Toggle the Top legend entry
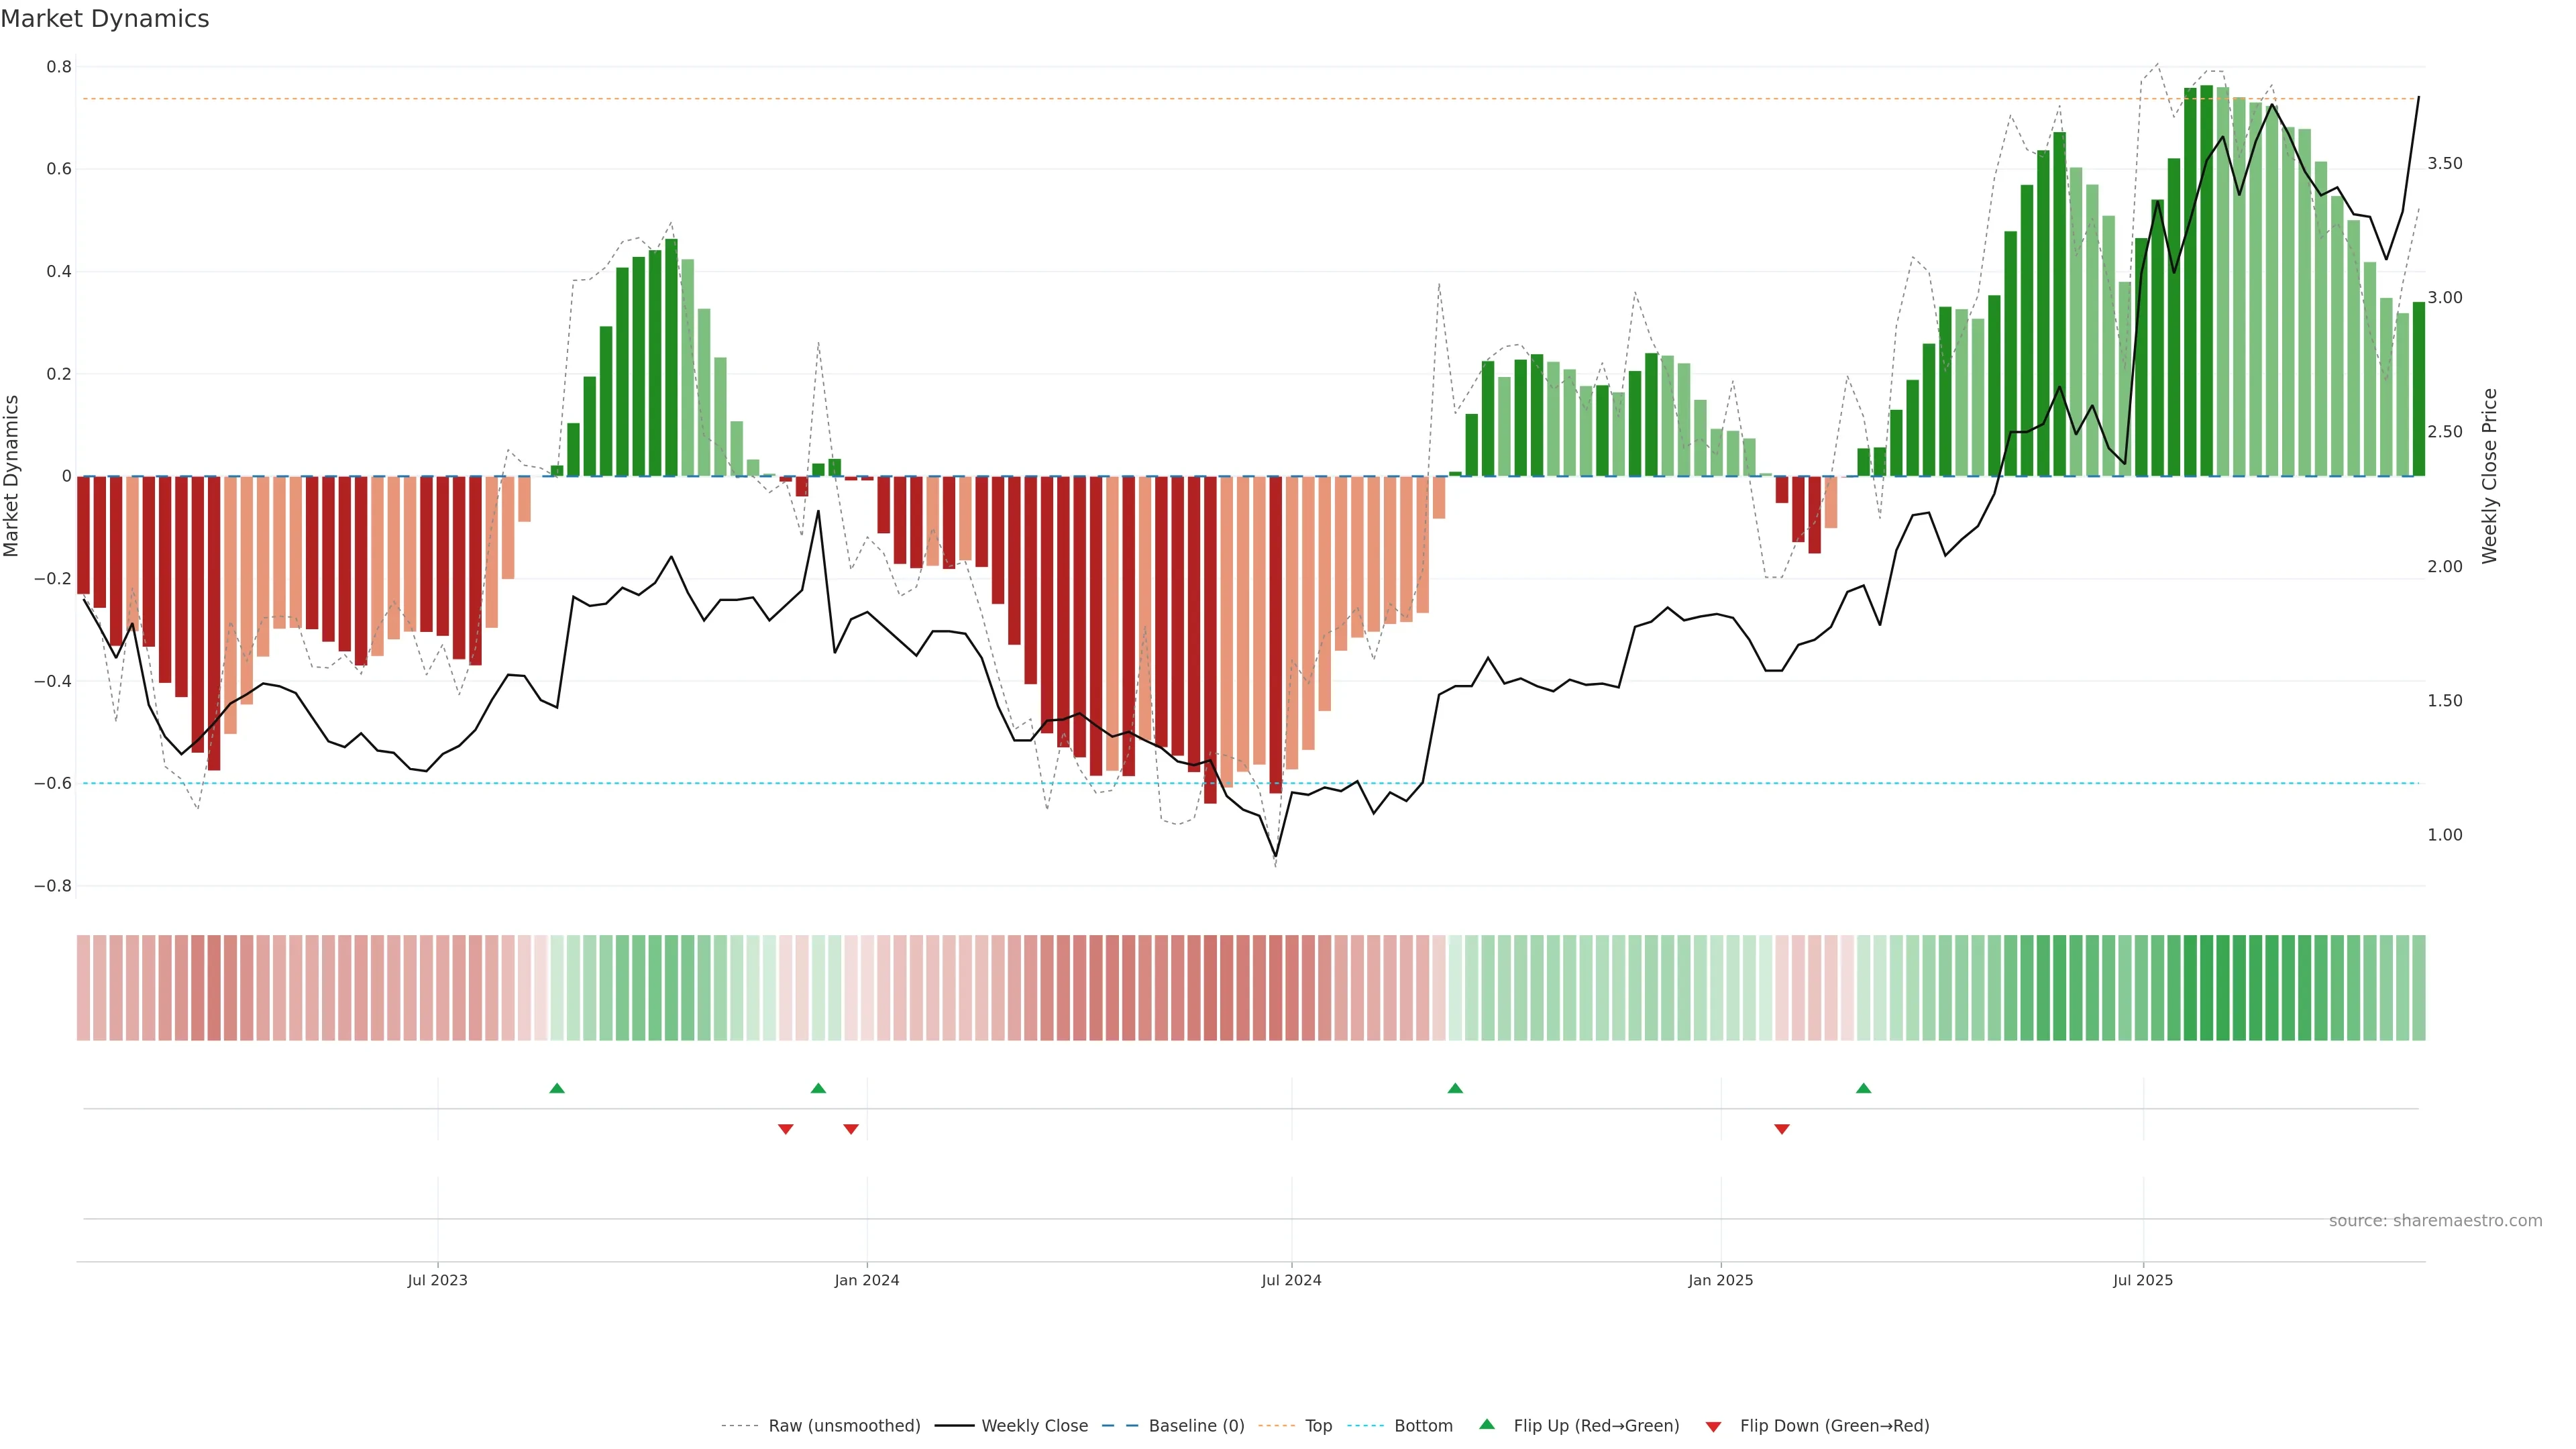 pos(1318,1426)
